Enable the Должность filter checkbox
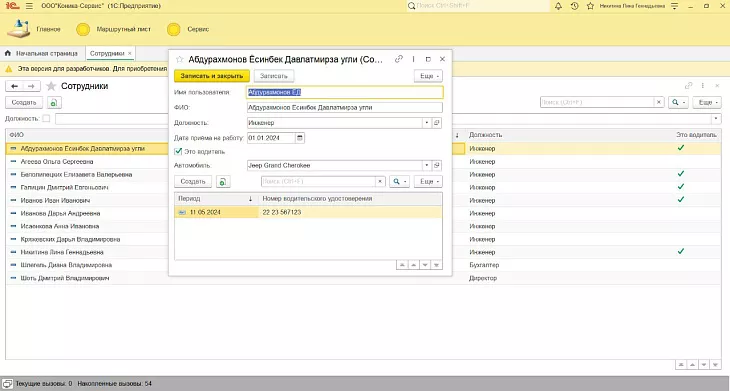 coord(46,119)
